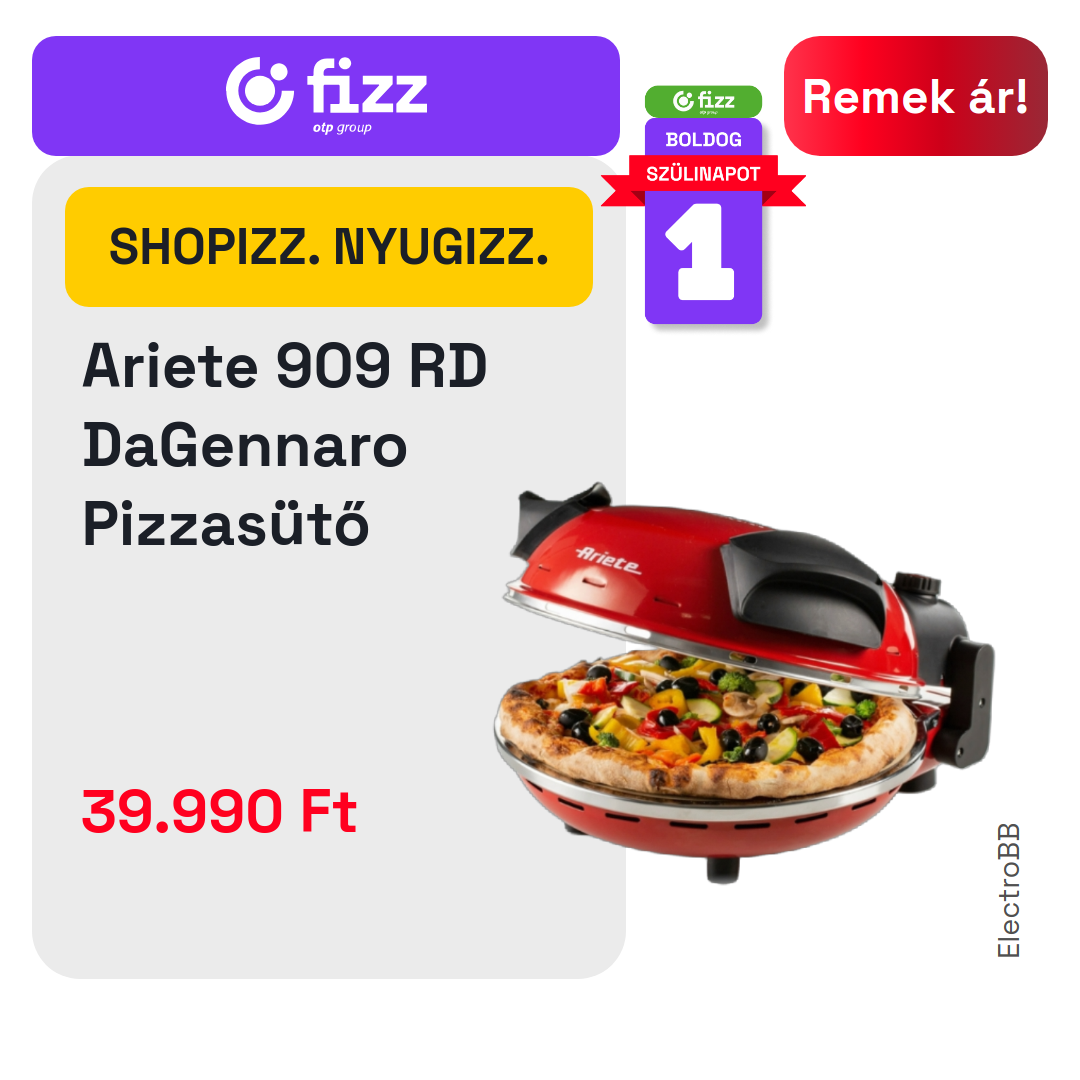Viewport: 1080px width, 1080px height.
Task: Click the ElectroBB vertical seller label
Action: pos(1008,890)
